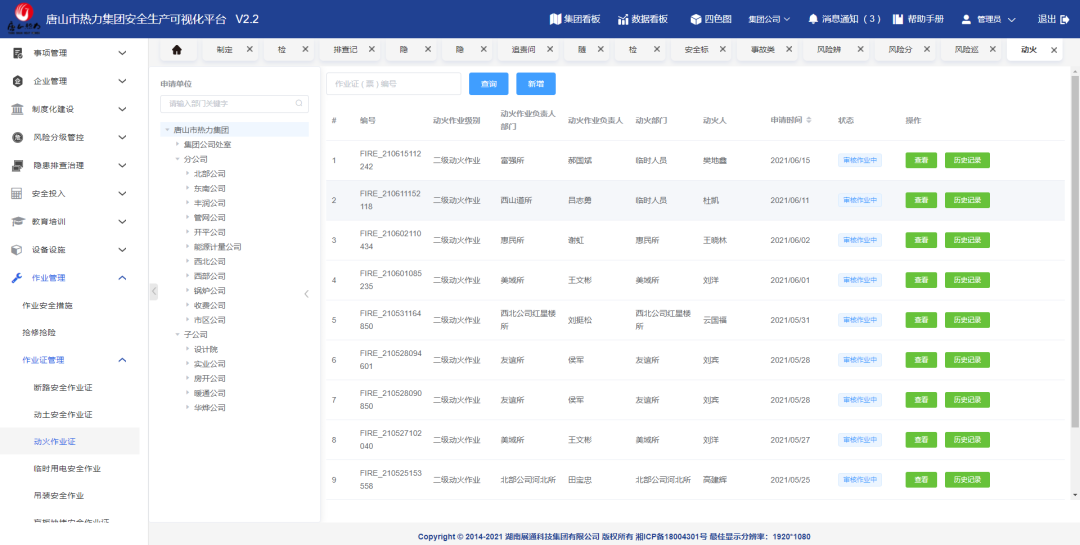This screenshot has width=1080, height=545.
Task: Open 吊装安全作业 menu item
Action: coord(59,495)
